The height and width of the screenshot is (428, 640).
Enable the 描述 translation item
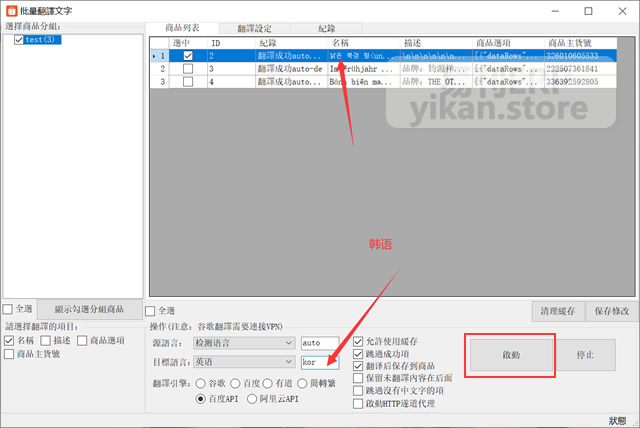click(46, 341)
